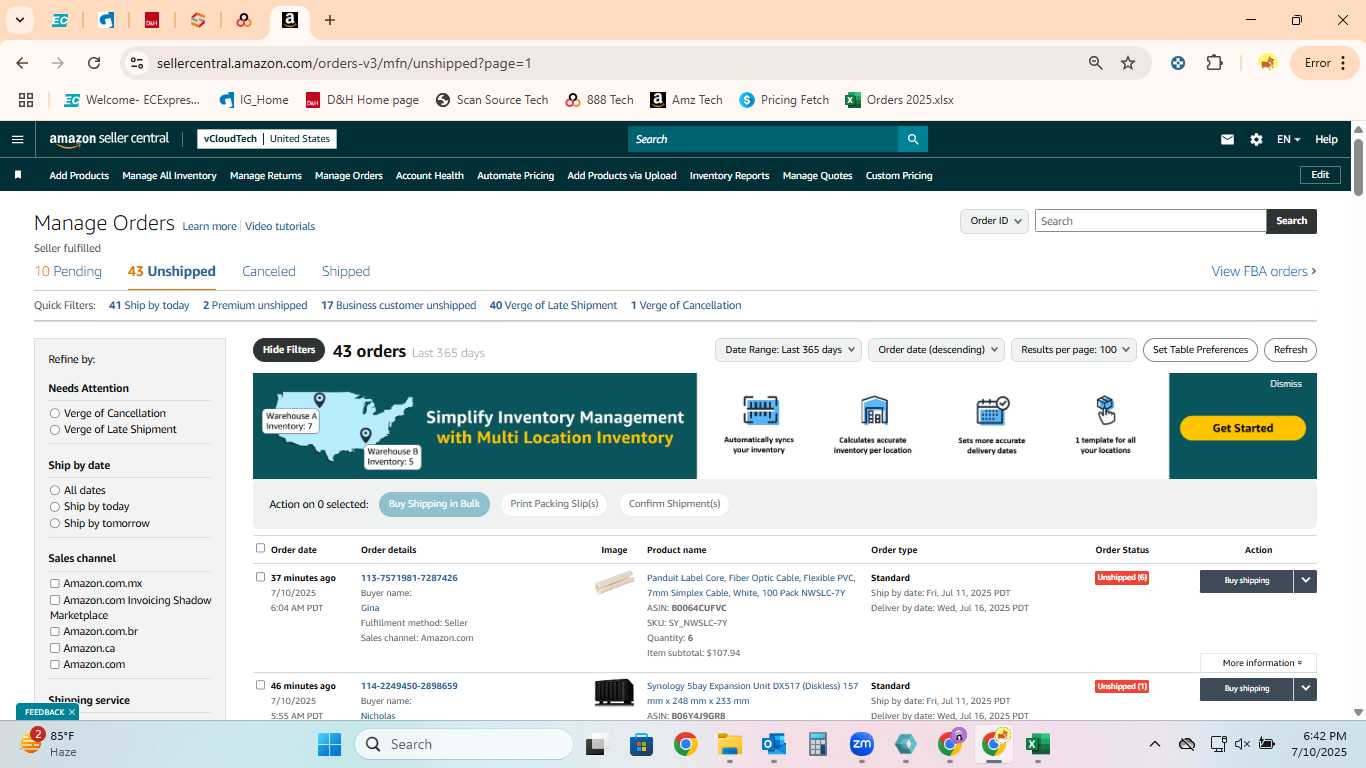This screenshot has height=768, width=1366.
Task: Open the EN language dropdown
Action: 1288,140
